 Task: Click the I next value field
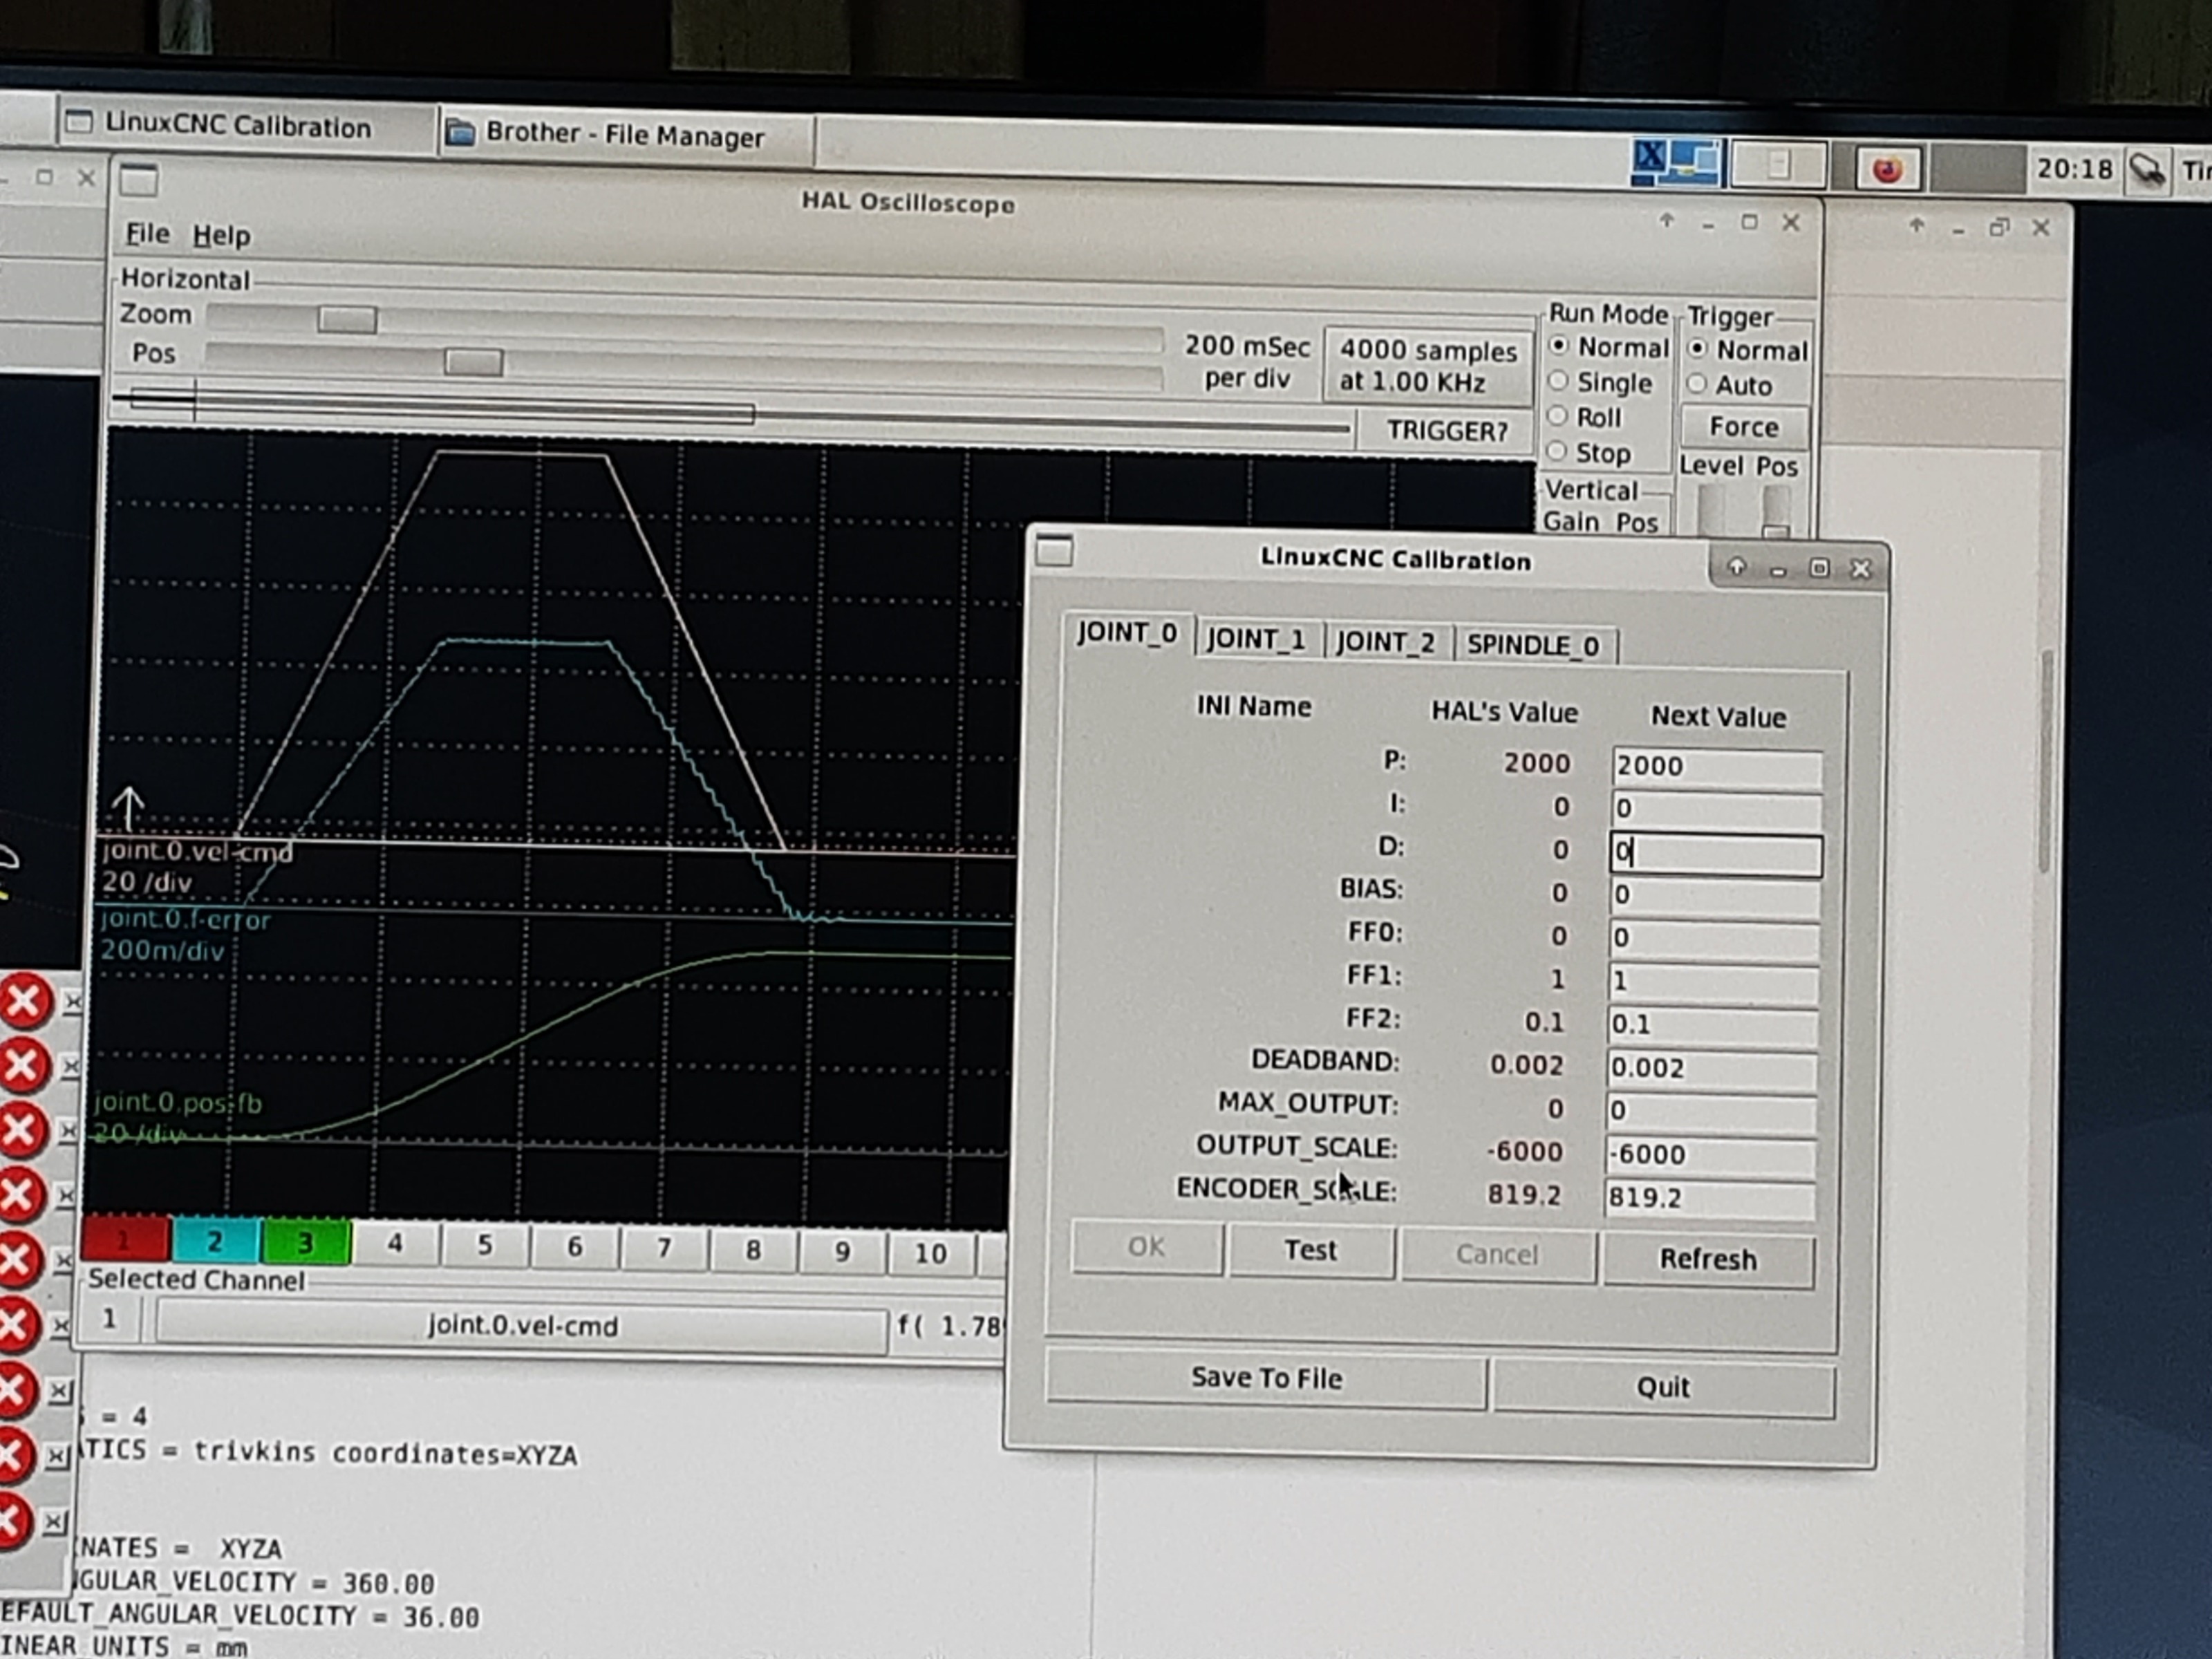[x=1715, y=810]
